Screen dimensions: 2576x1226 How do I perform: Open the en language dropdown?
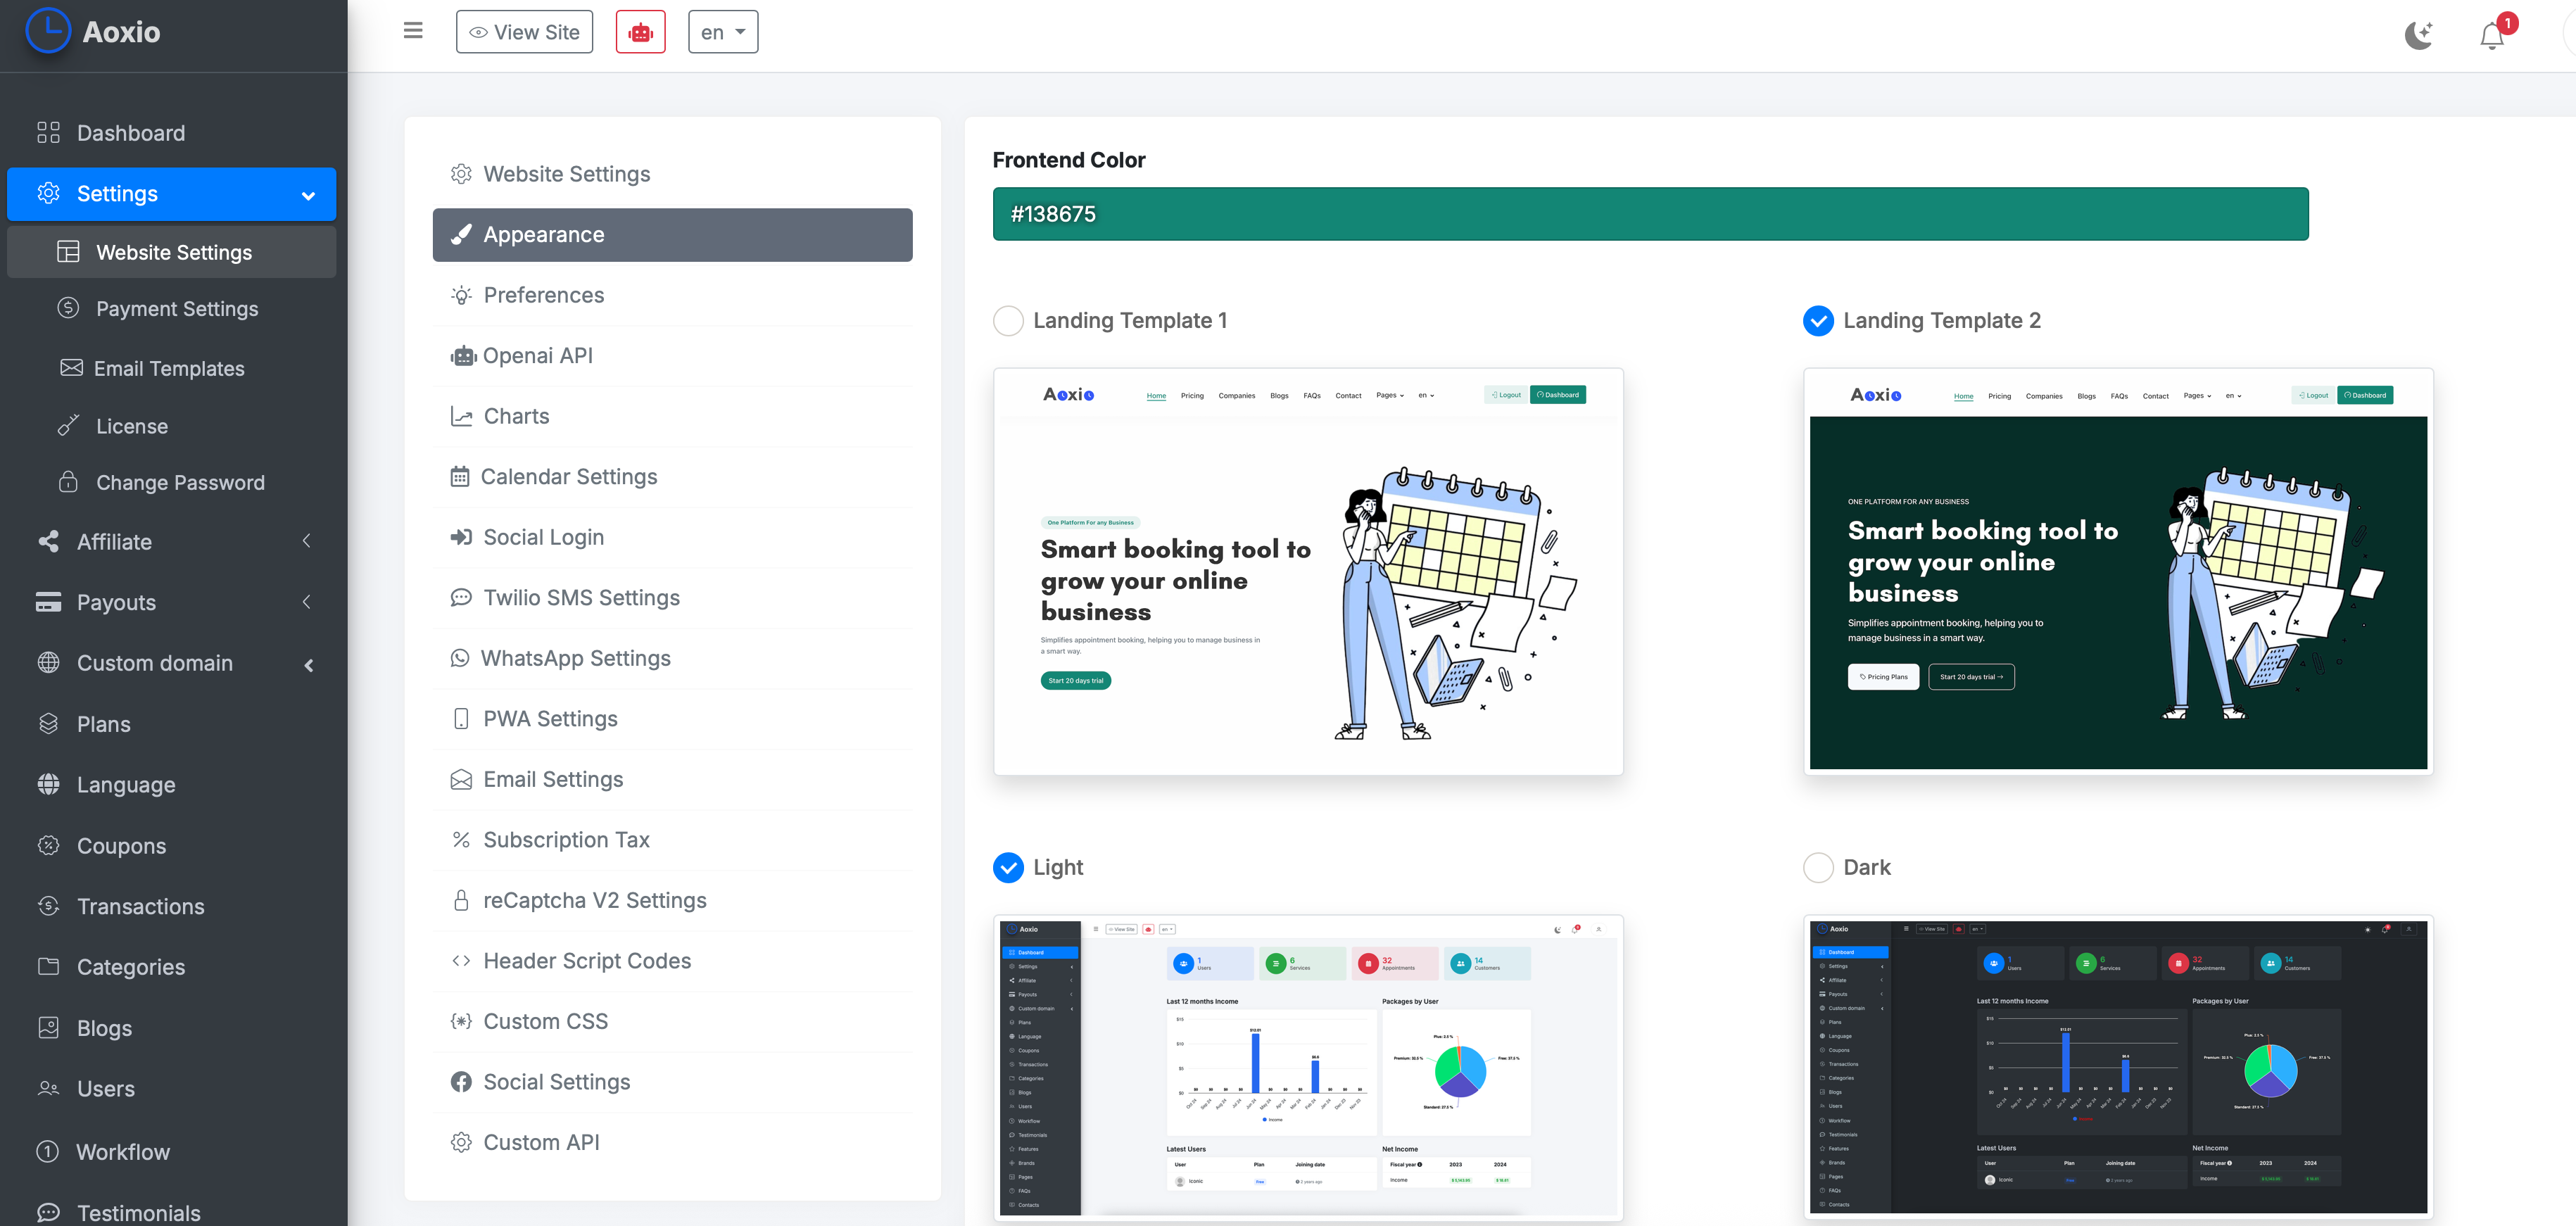click(x=722, y=32)
